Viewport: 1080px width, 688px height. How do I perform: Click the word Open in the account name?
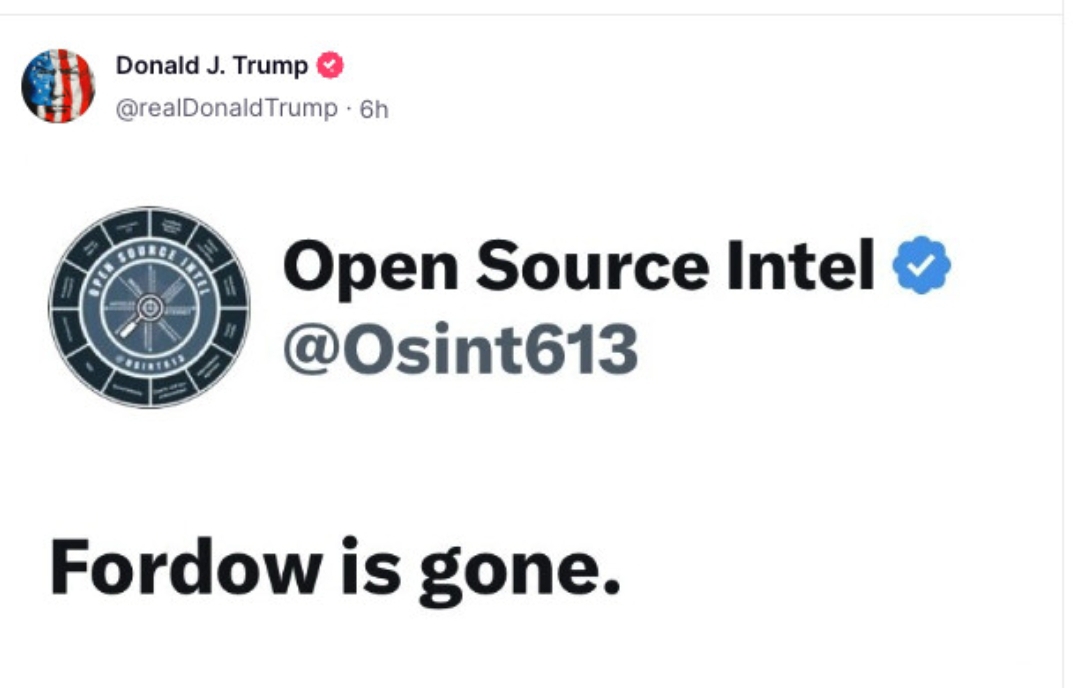[x=371, y=270]
